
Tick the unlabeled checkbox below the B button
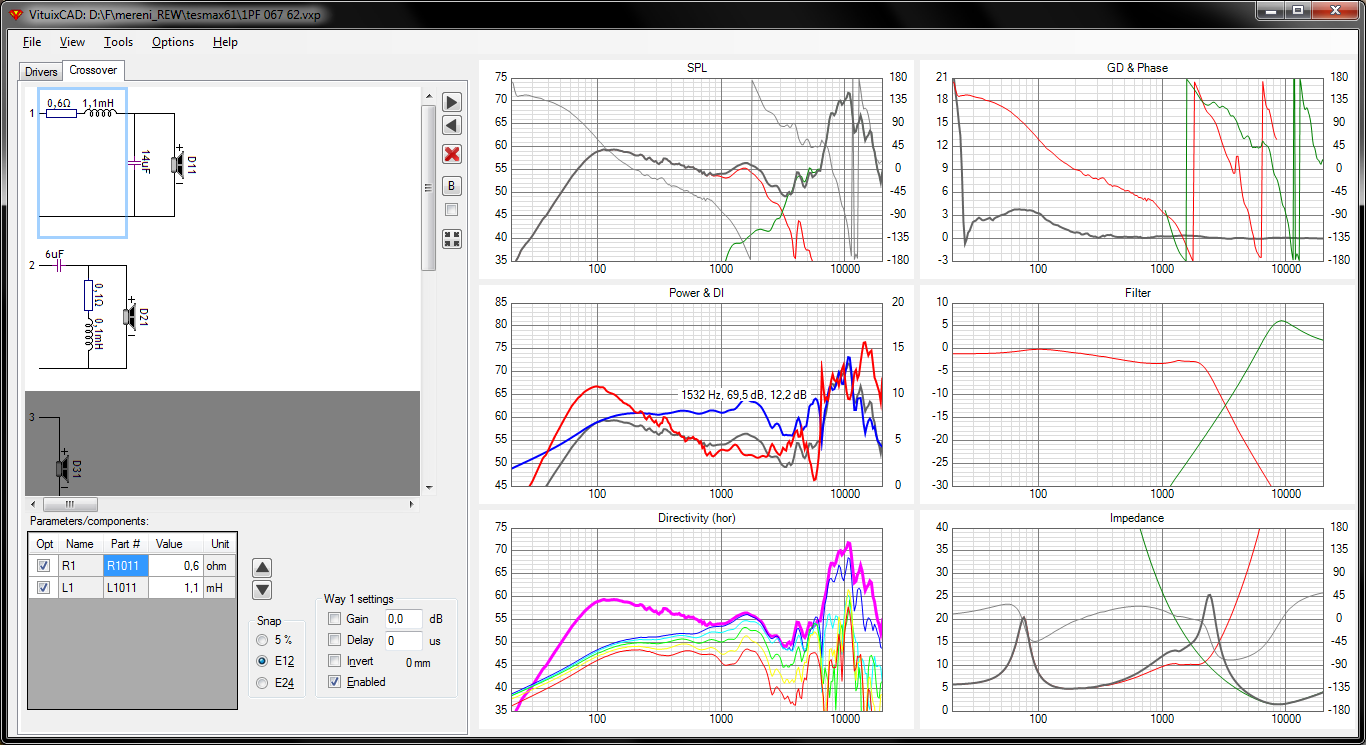click(x=452, y=210)
